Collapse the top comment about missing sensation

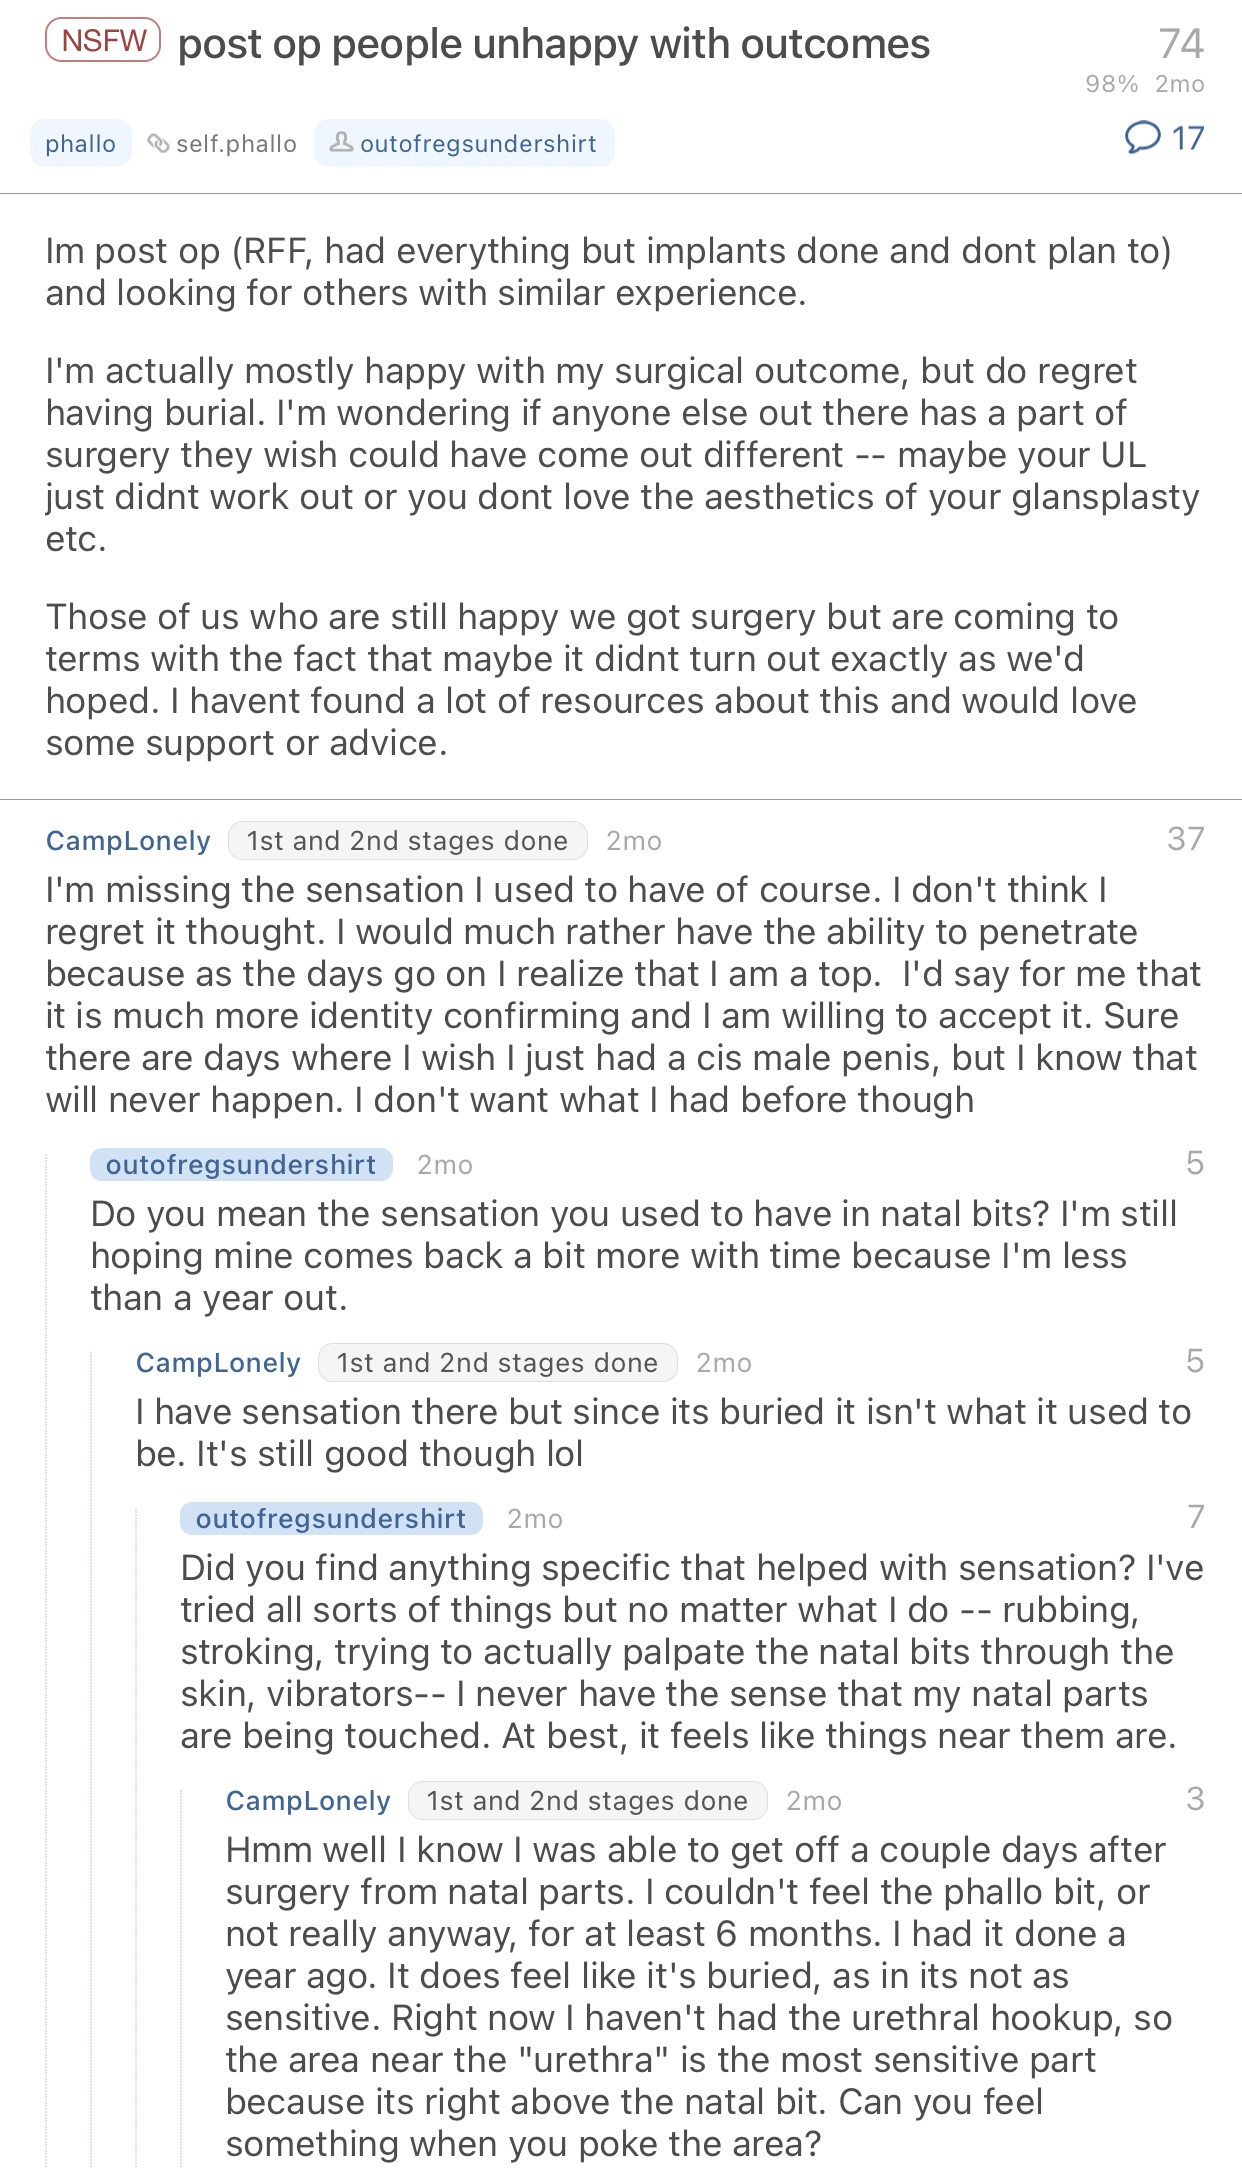(x=620, y=995)
